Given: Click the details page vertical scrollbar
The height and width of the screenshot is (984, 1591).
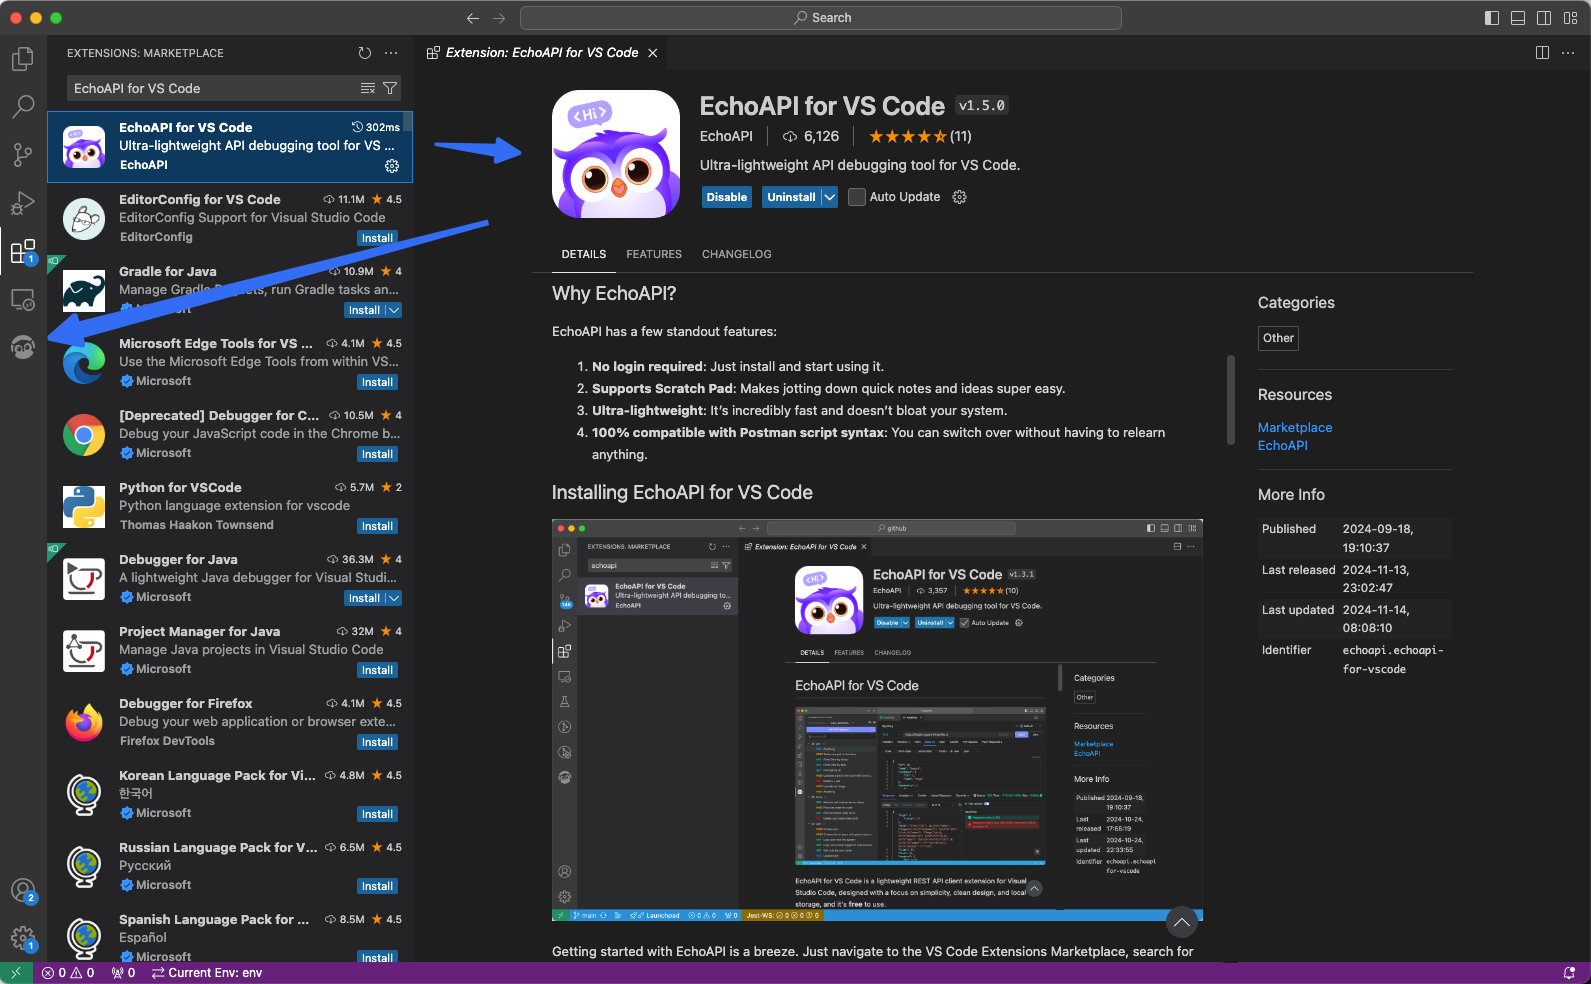Looking at the screenshot, I should (1231, 400).
